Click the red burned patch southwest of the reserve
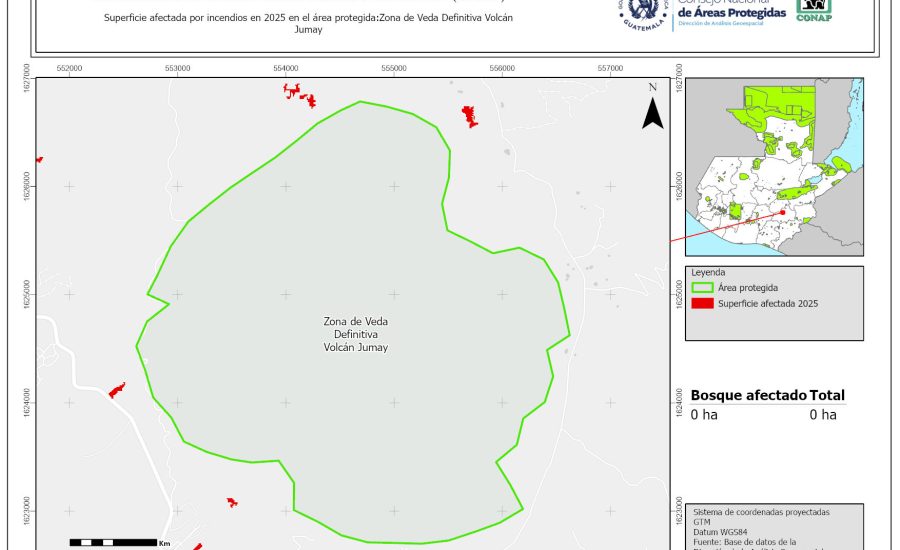This screenshot has height=550, width=900. click(x=117, y=390)
